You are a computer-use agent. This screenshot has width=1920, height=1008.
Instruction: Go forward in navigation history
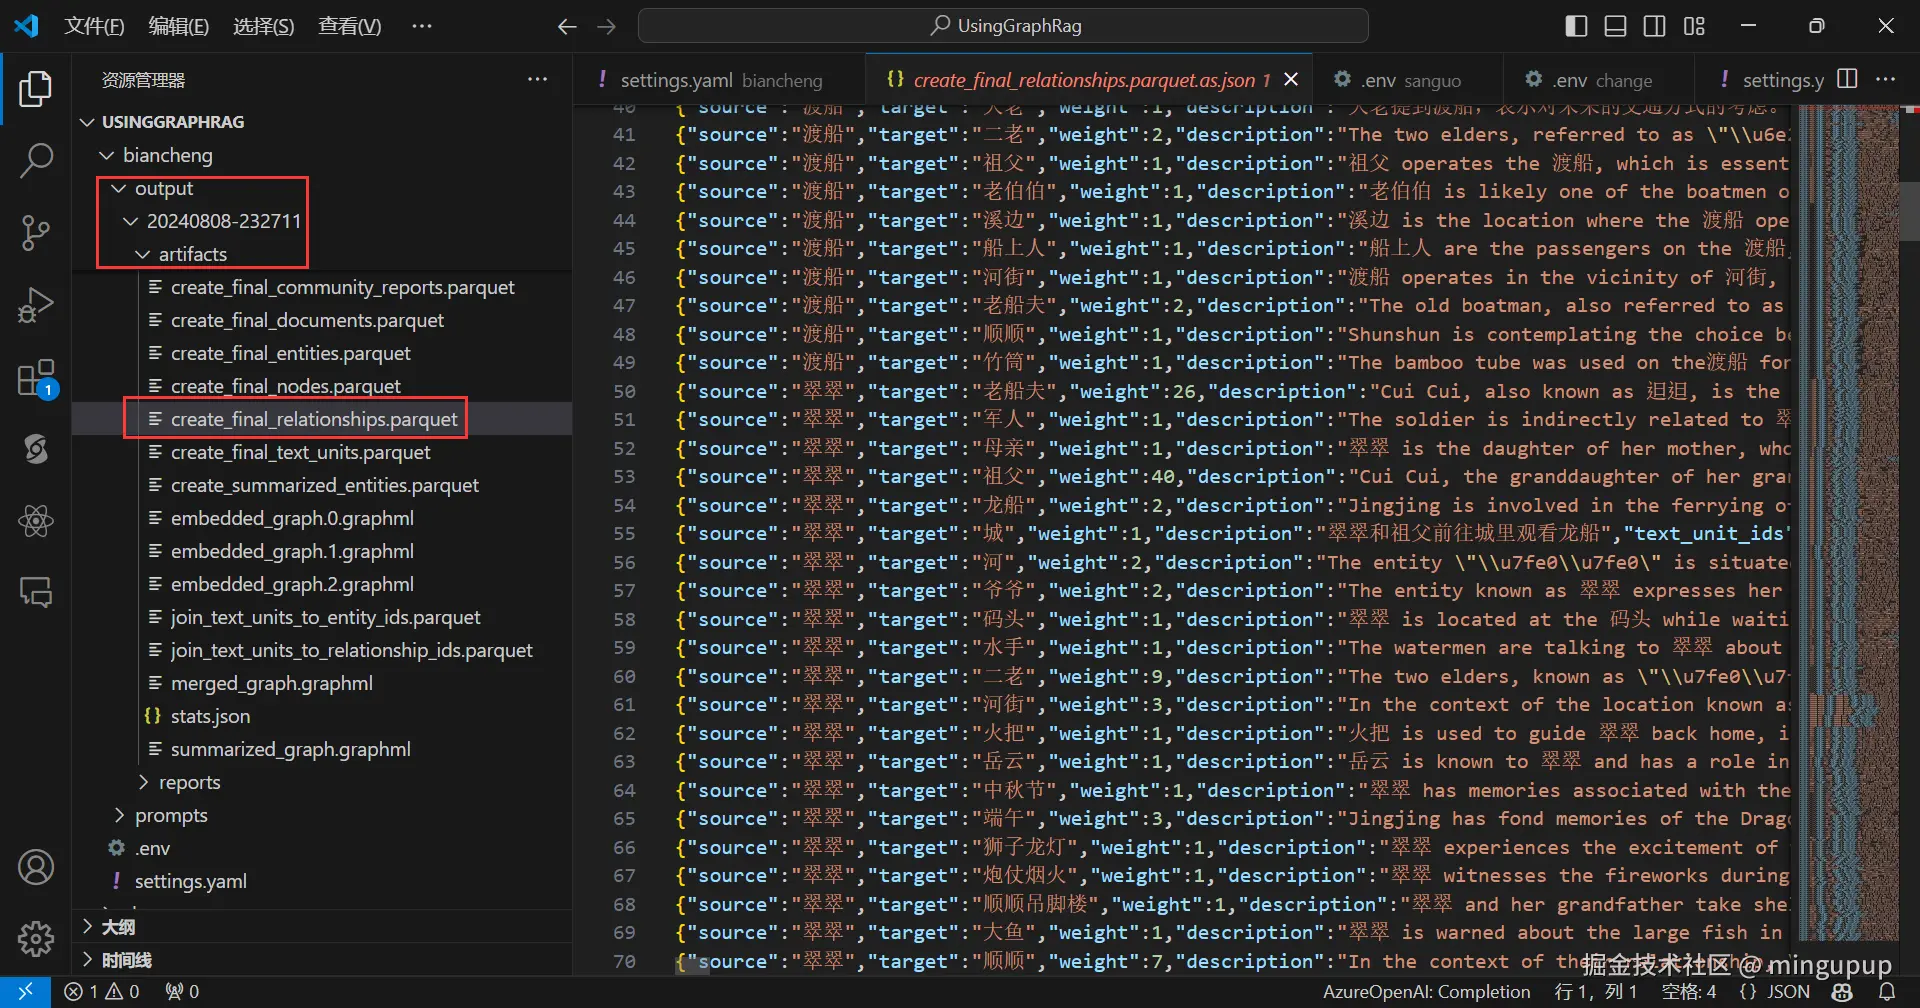coord(607,26)
